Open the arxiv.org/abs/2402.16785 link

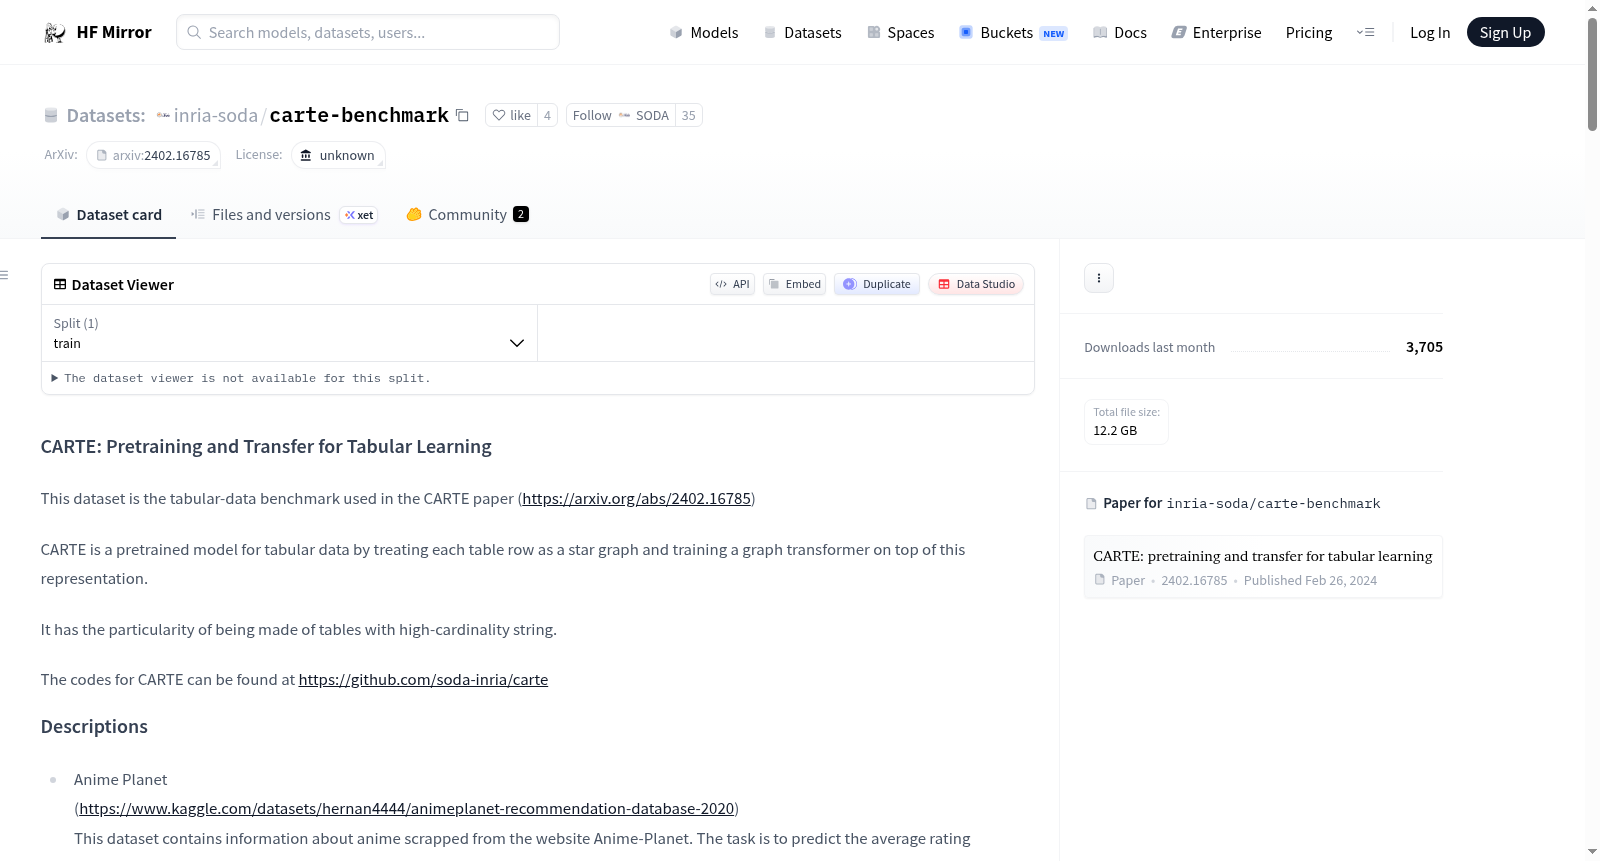[x=636, y=498]
